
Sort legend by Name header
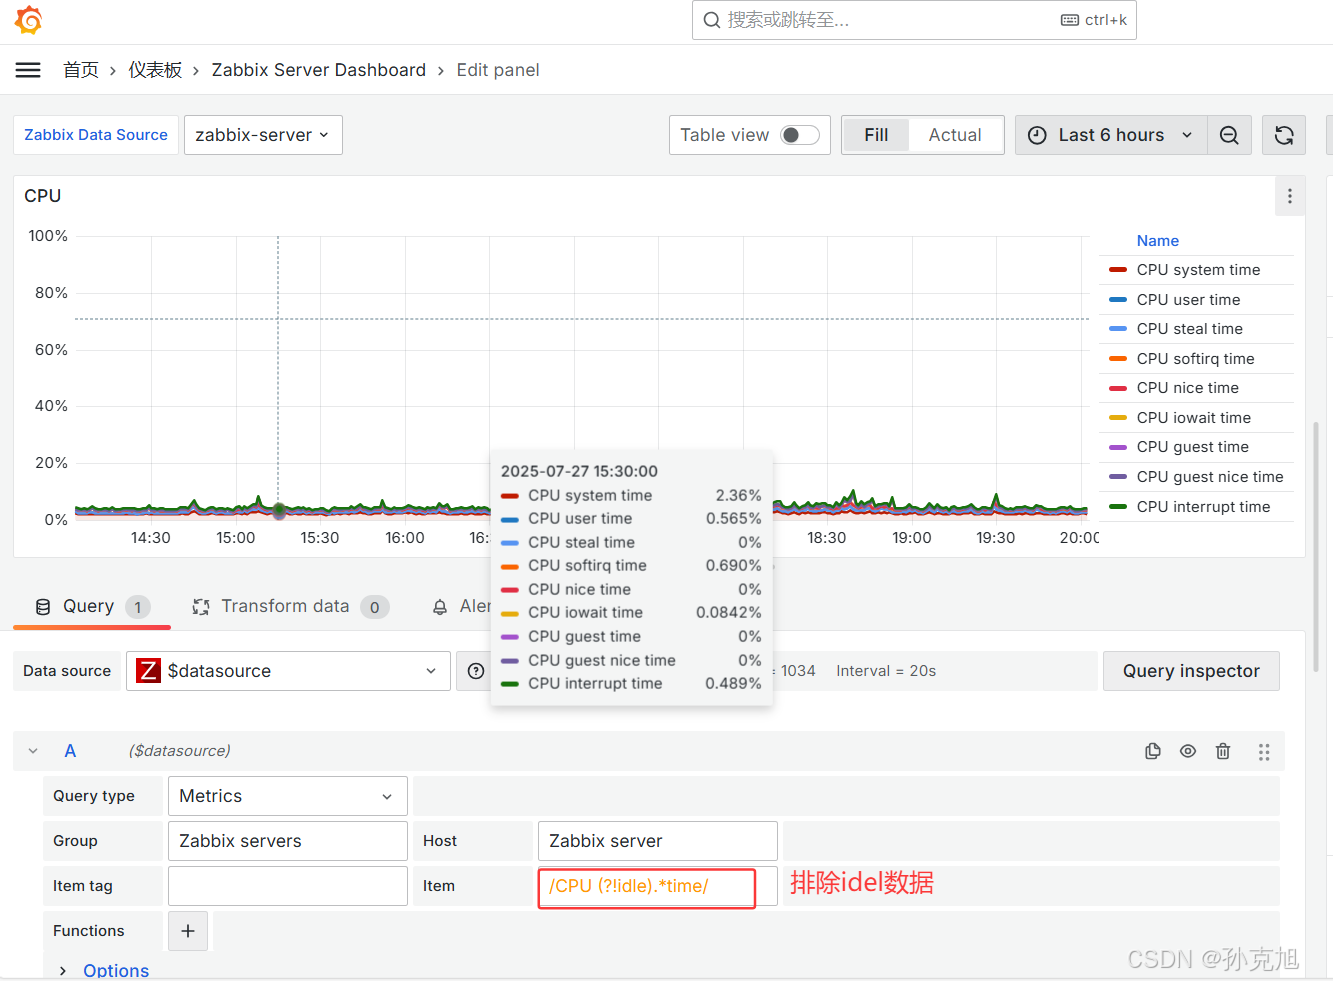(x=1158, y=241)
